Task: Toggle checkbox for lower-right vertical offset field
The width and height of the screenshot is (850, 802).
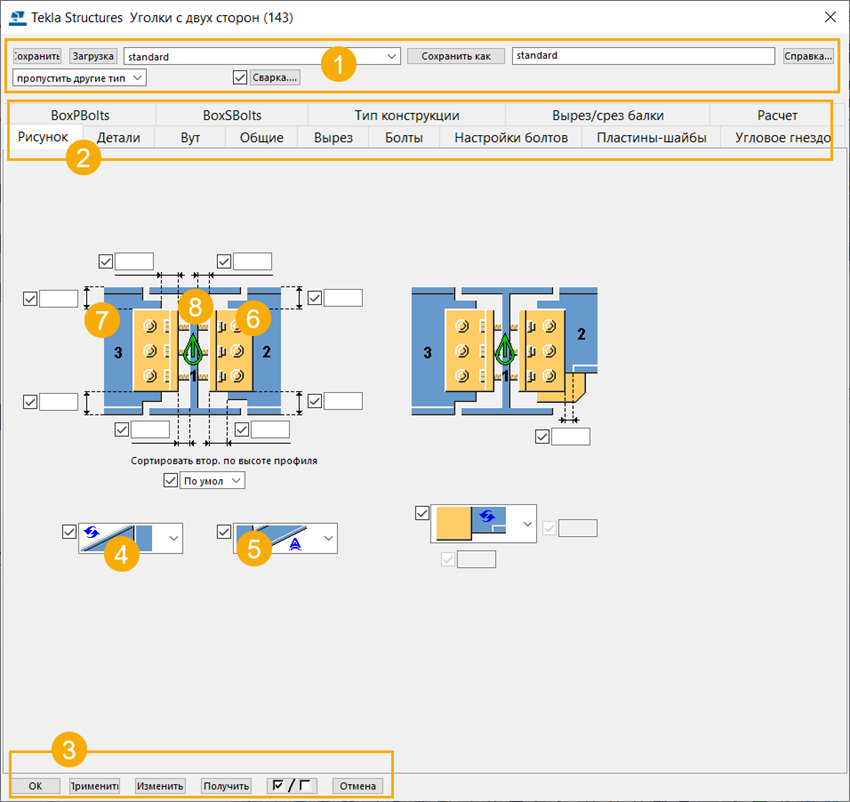Action: click(x=315, y=401)
